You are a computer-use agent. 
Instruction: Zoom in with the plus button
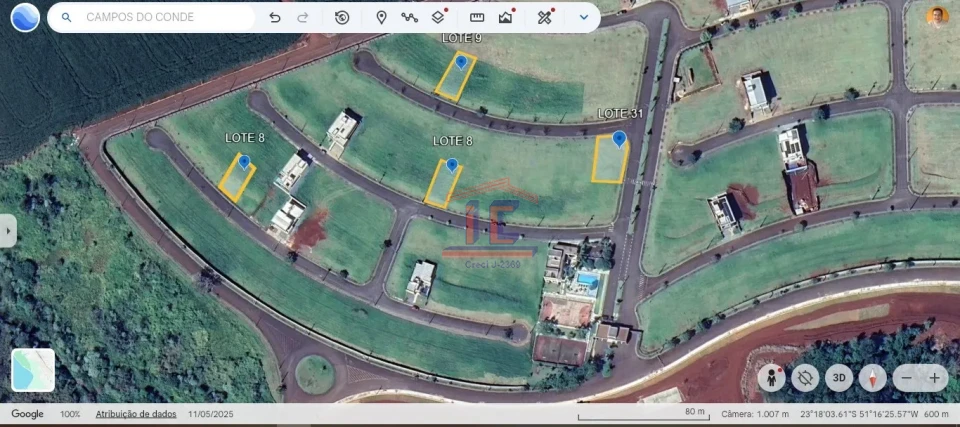tap(935, 378)
